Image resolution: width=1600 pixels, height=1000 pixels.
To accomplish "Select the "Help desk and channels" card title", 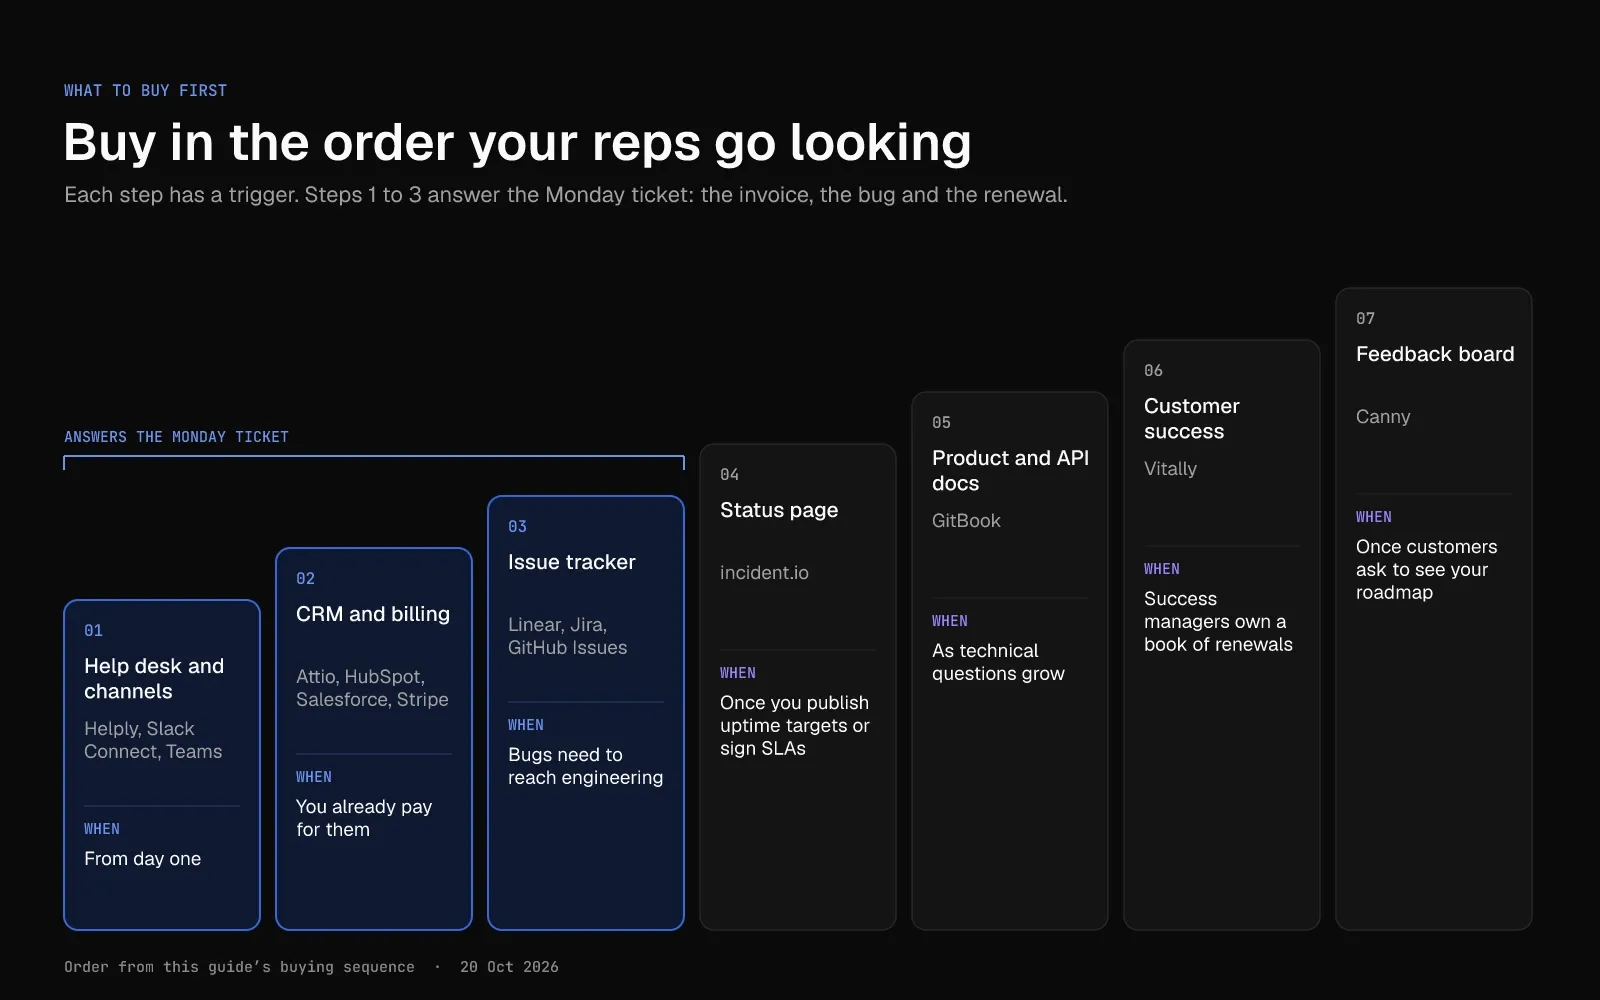I will (154, 679).
